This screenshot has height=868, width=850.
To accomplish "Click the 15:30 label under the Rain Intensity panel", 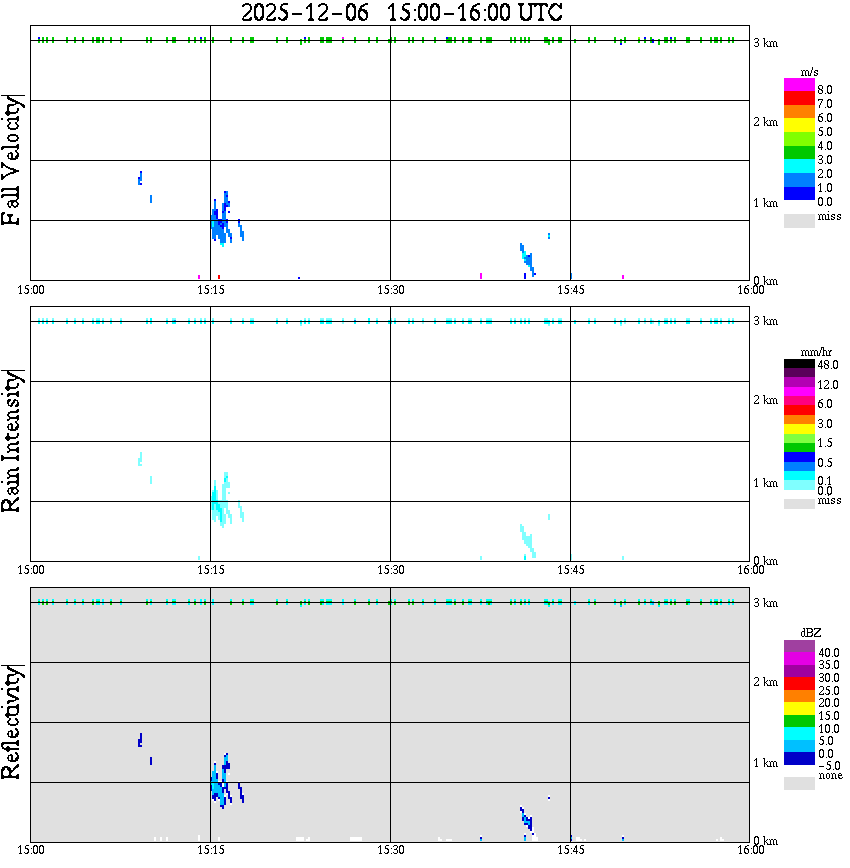I will (x=391, y=570).
